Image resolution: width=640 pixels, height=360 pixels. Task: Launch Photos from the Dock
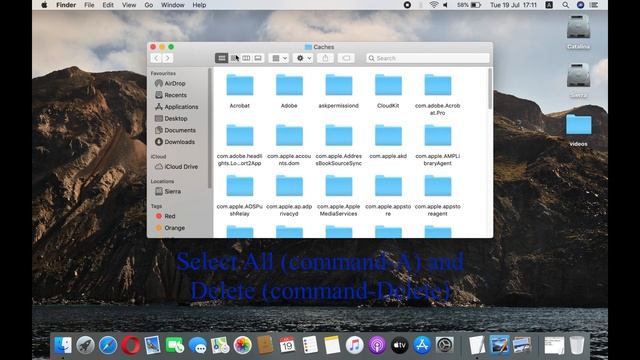[242, 345]
